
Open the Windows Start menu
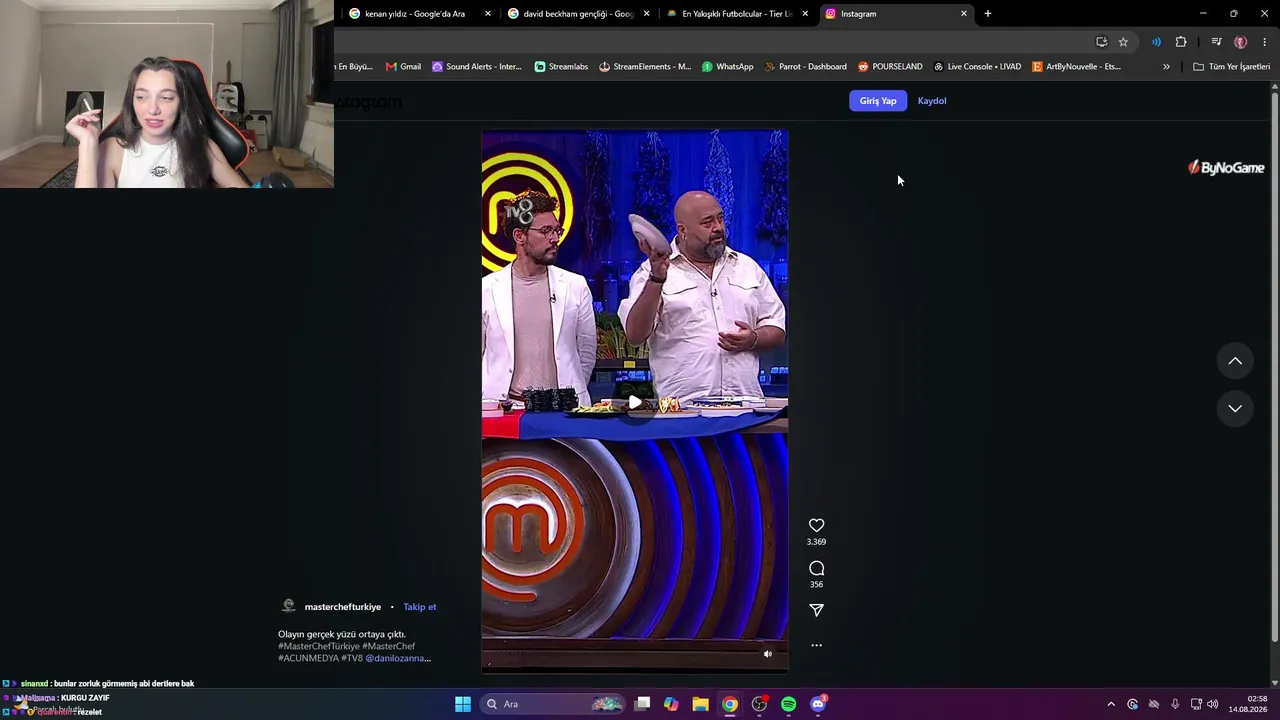(x=463, y=704)
